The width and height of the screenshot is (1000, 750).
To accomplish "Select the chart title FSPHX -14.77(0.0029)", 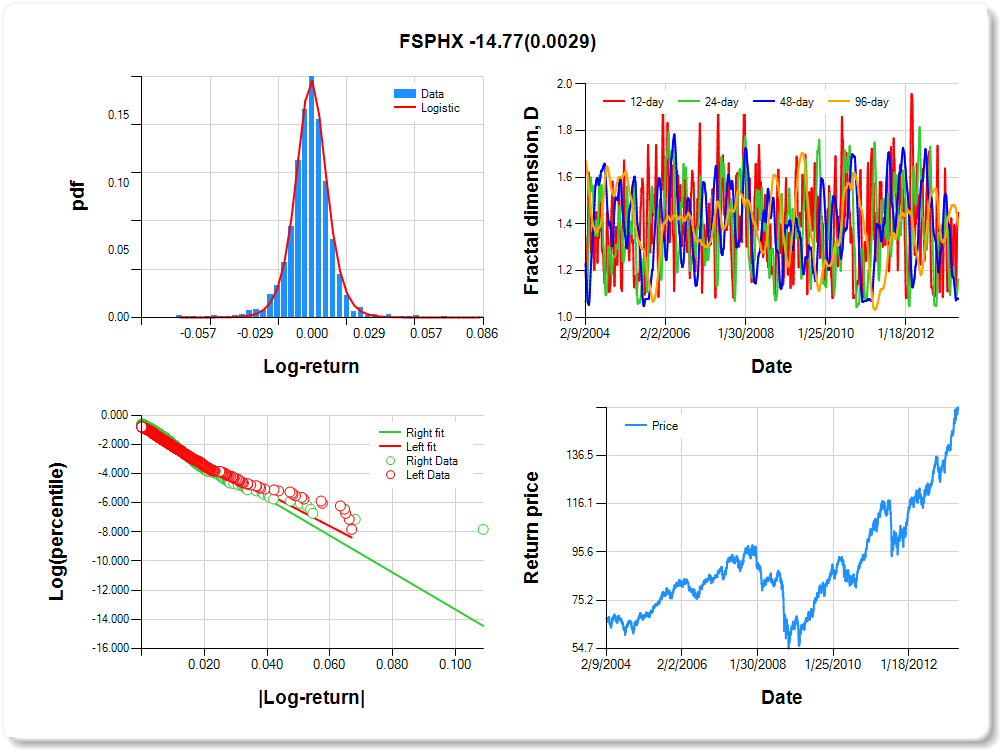I will (497, 41).
